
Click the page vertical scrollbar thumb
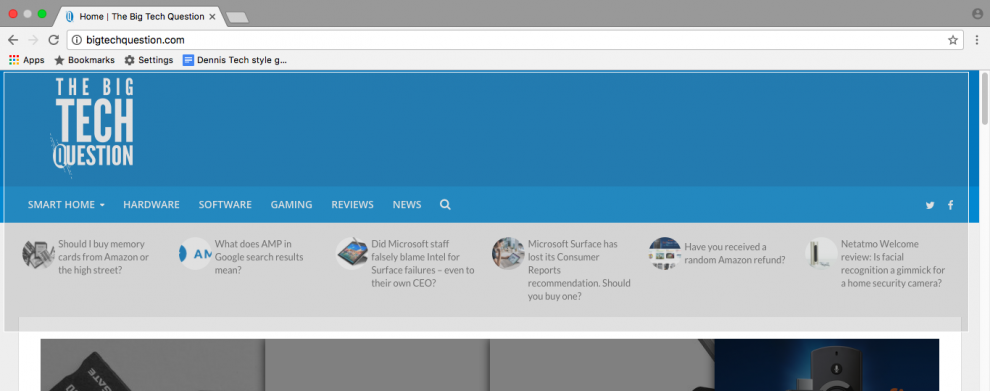[984, 99]
